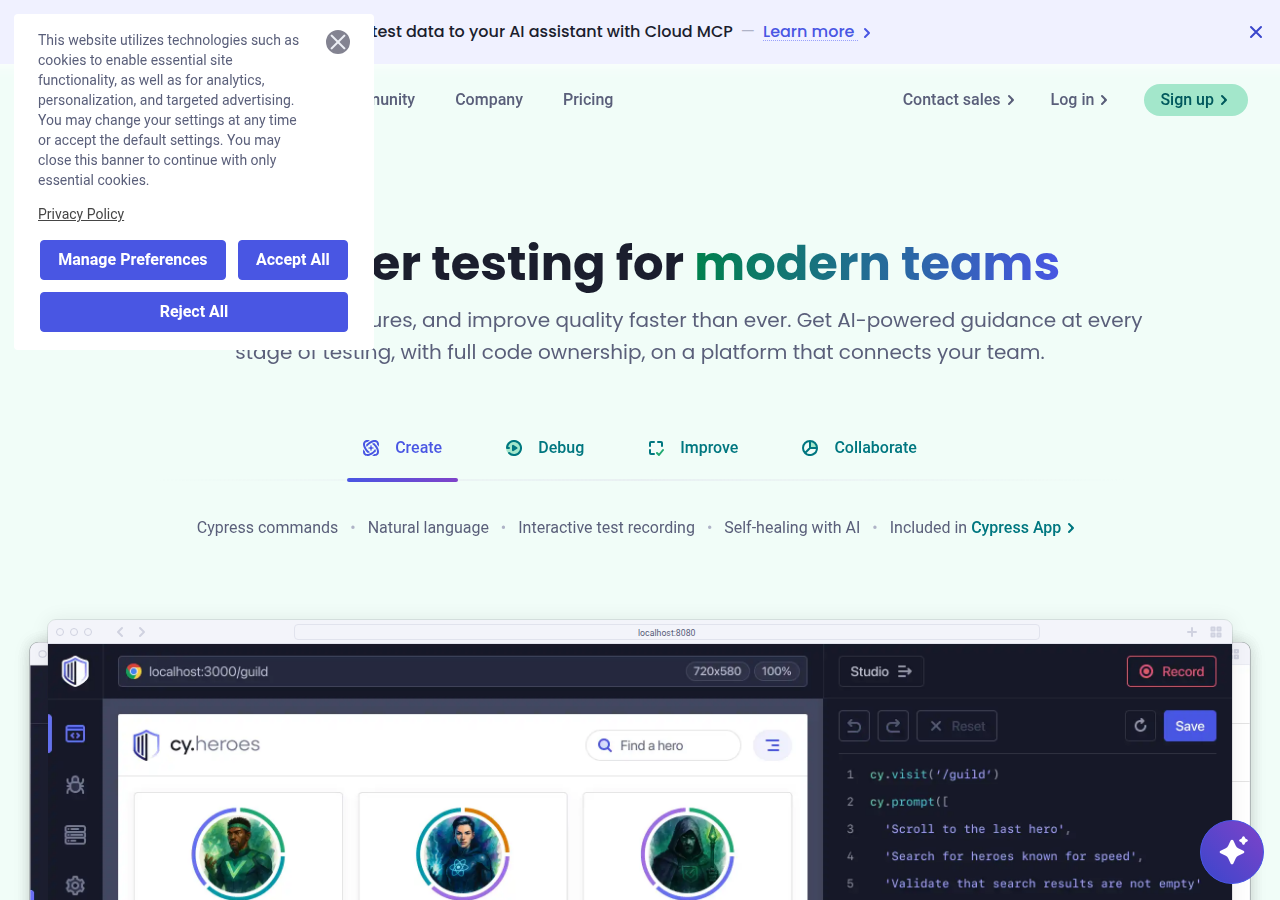Click the 'Cypress commands' text
Screen dimensions: 1280x900
(x=267, y=528)
